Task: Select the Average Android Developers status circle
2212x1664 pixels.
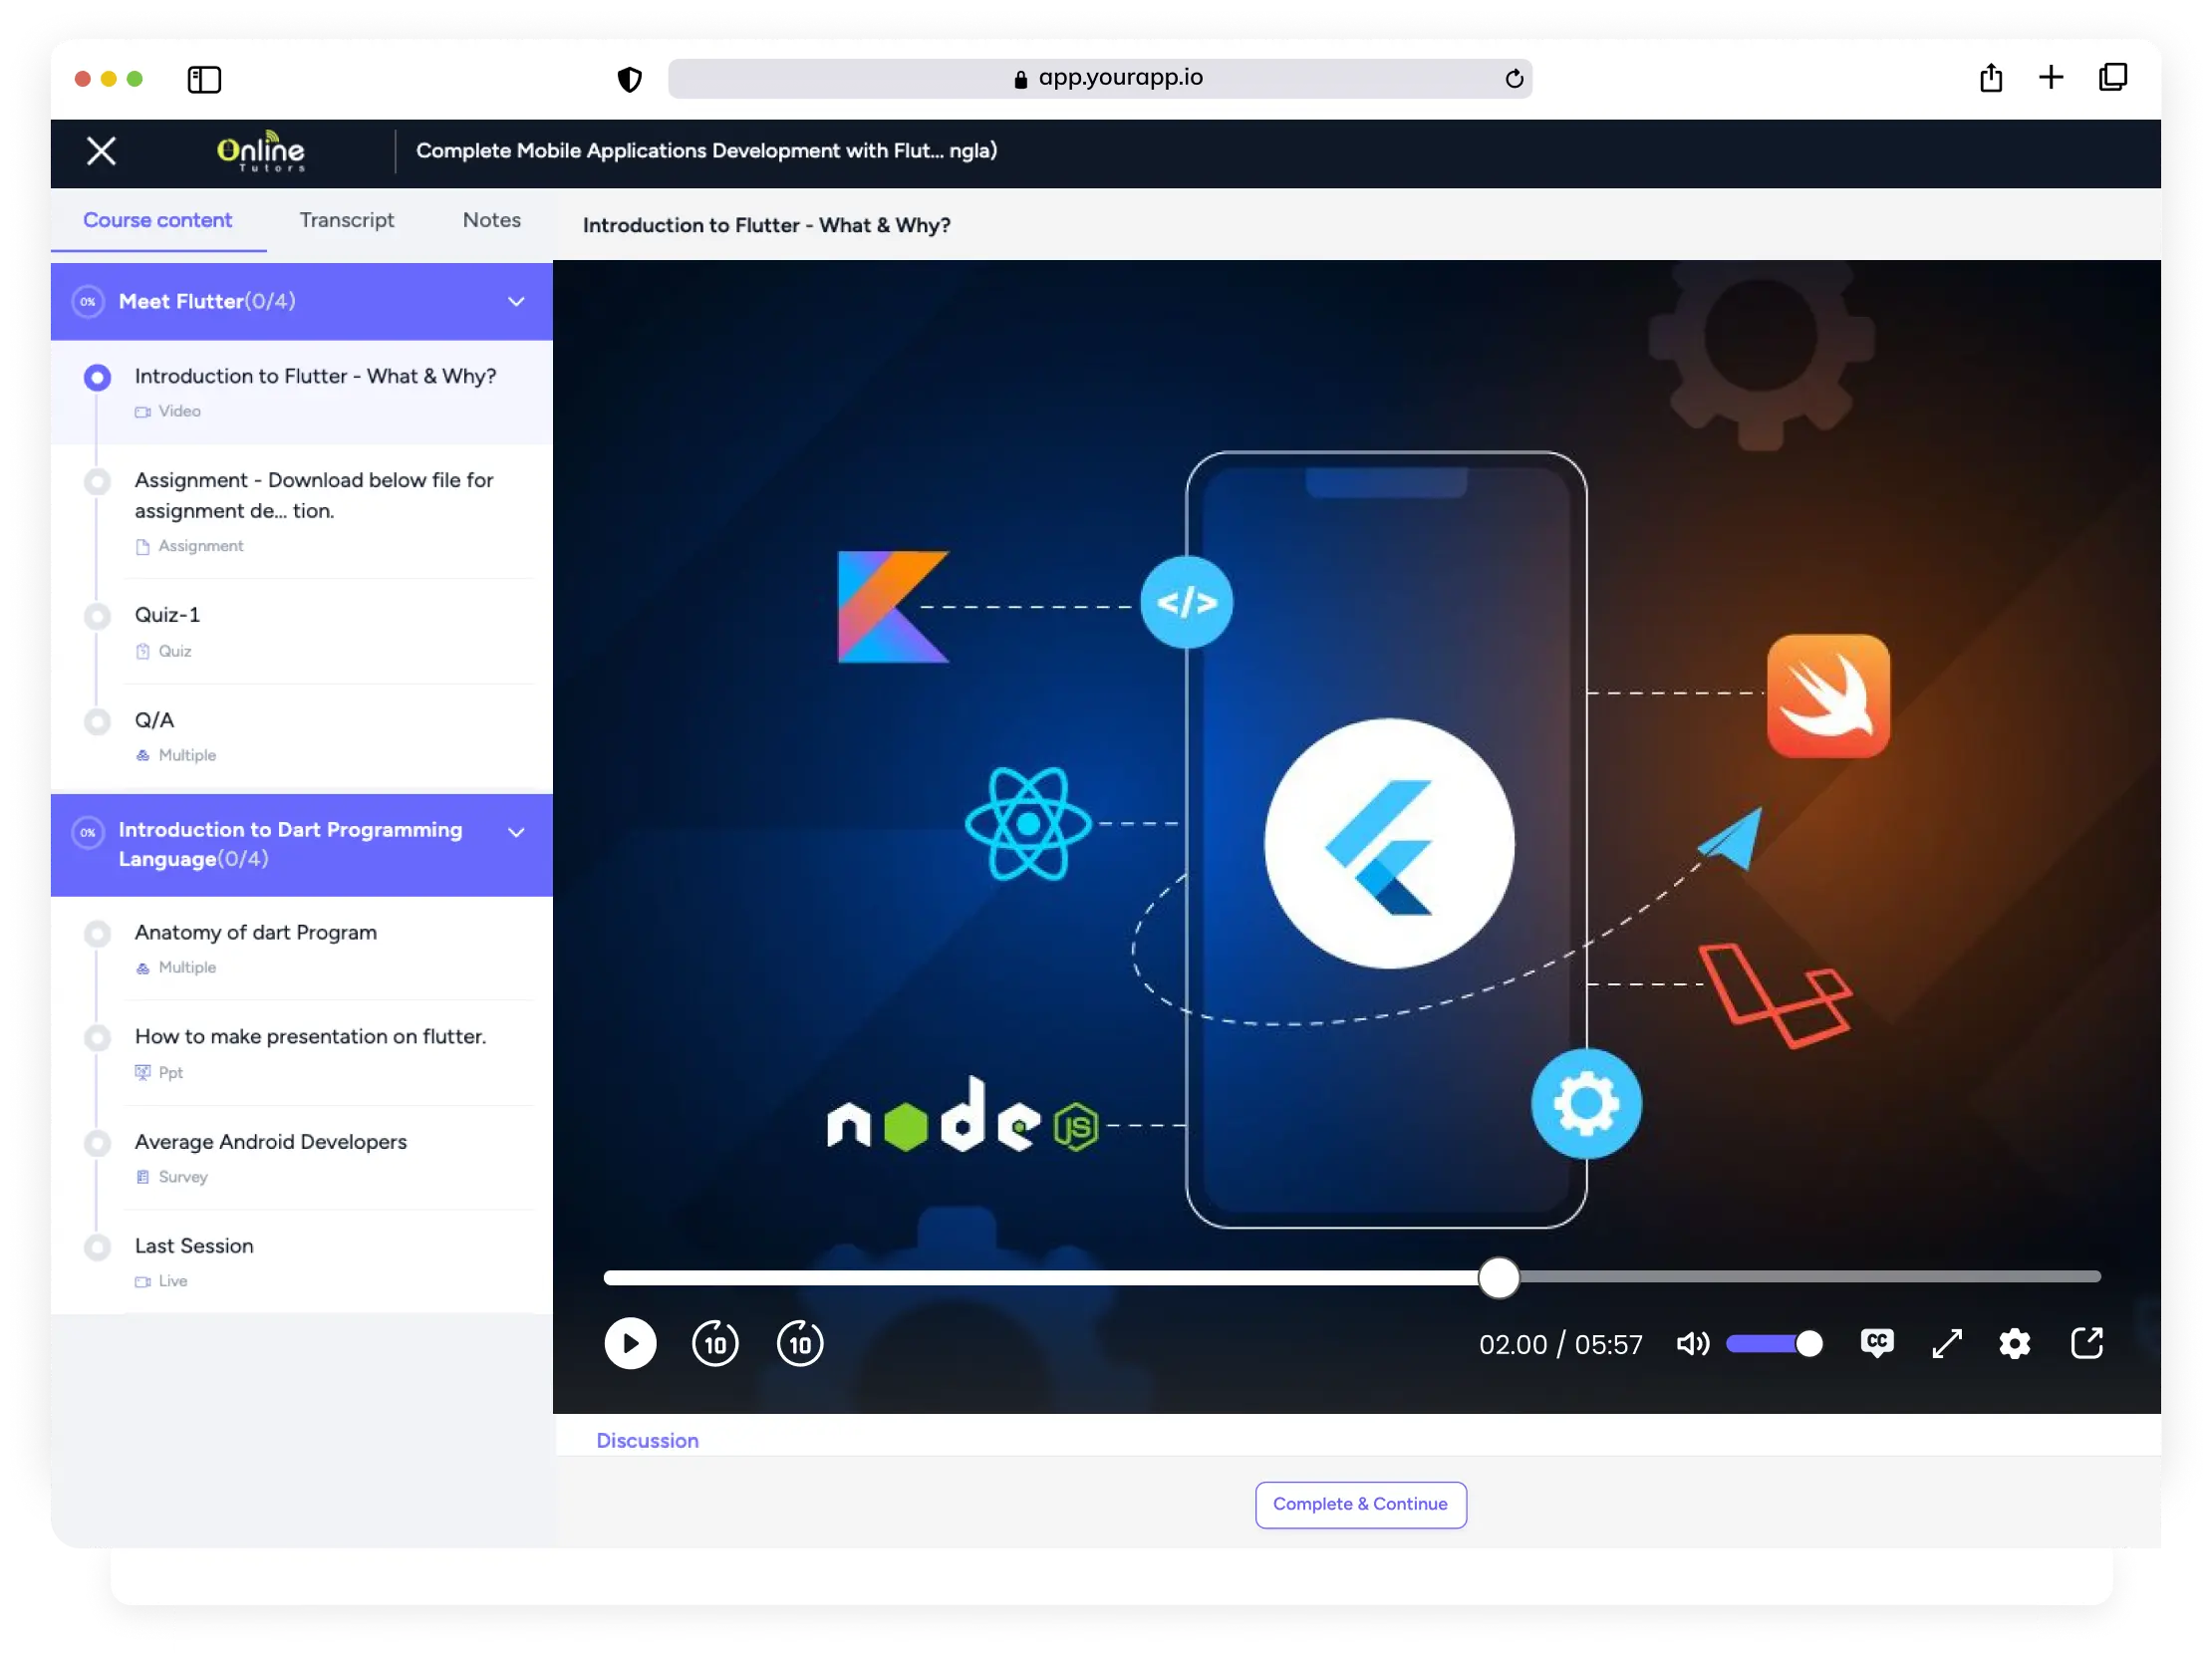Action: pyautogui.click(x=97, y=1143)
